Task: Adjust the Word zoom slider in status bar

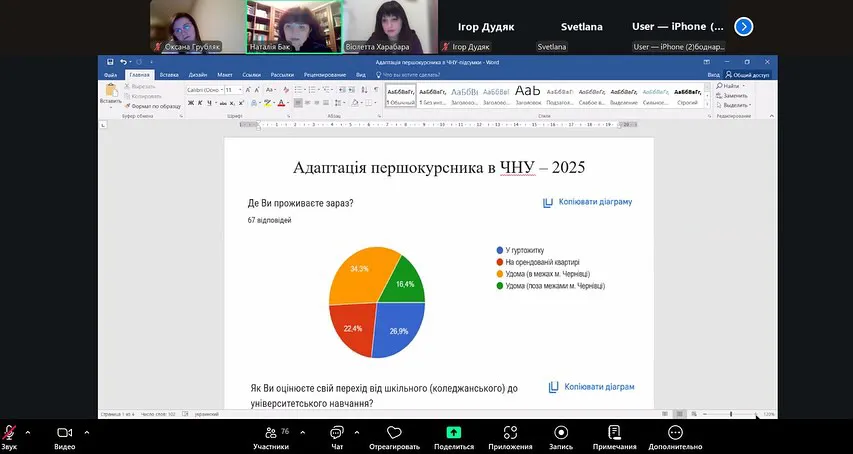Action: pos(731,413)
